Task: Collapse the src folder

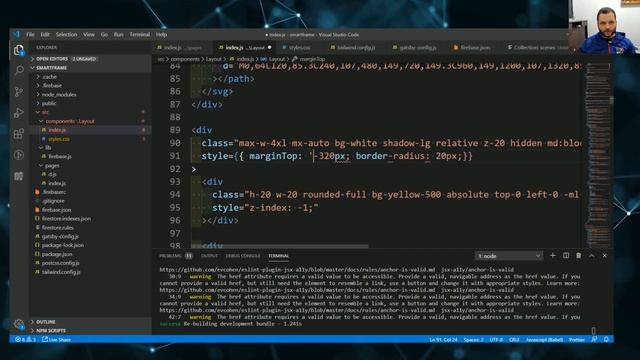Action: click(x=45, y=112)
